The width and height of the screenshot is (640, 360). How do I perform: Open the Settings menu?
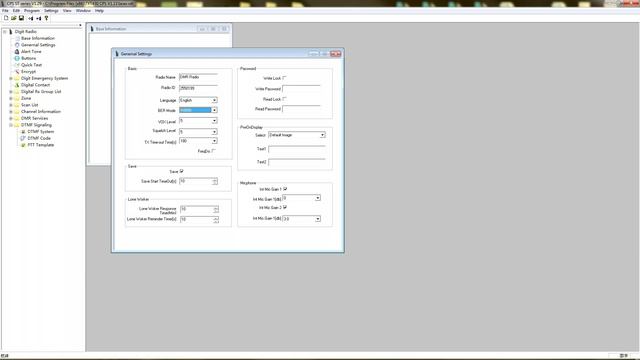coord(51,11)
